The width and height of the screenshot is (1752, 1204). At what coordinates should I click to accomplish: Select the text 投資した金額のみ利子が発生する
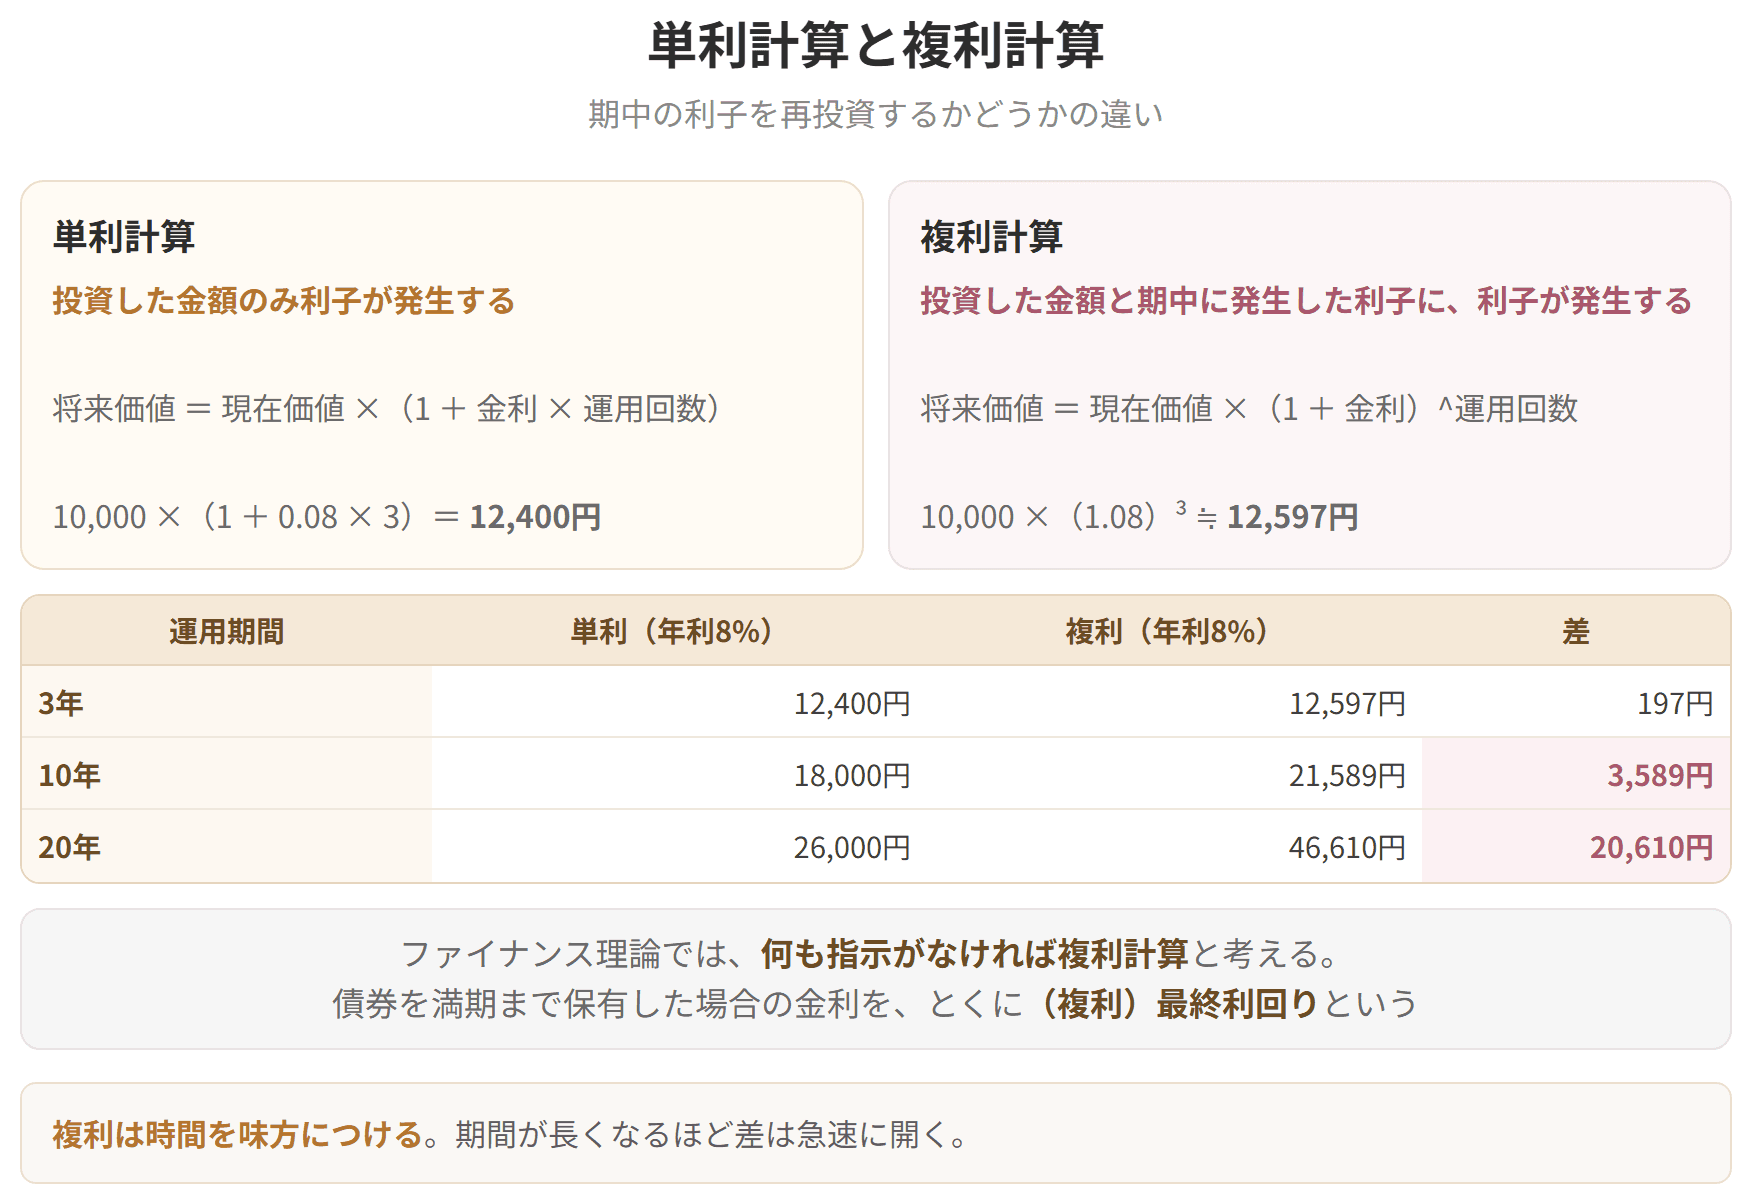(x=284, y=301)
